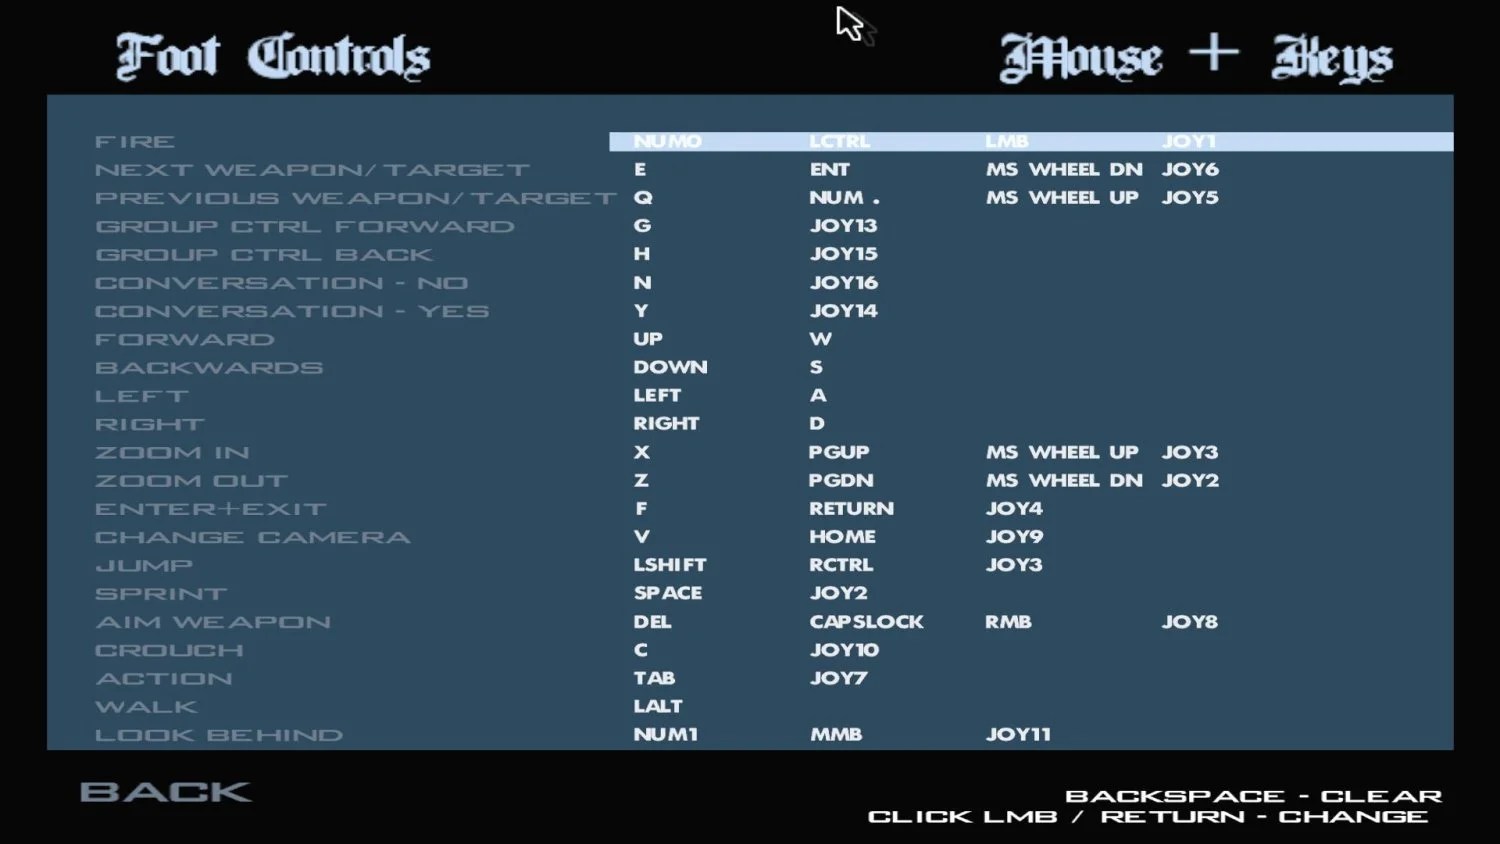This screenshot has height=844, width=1500.
Task: Choose the GROUP CTRL BACK entry
Action: coord(750,255)
